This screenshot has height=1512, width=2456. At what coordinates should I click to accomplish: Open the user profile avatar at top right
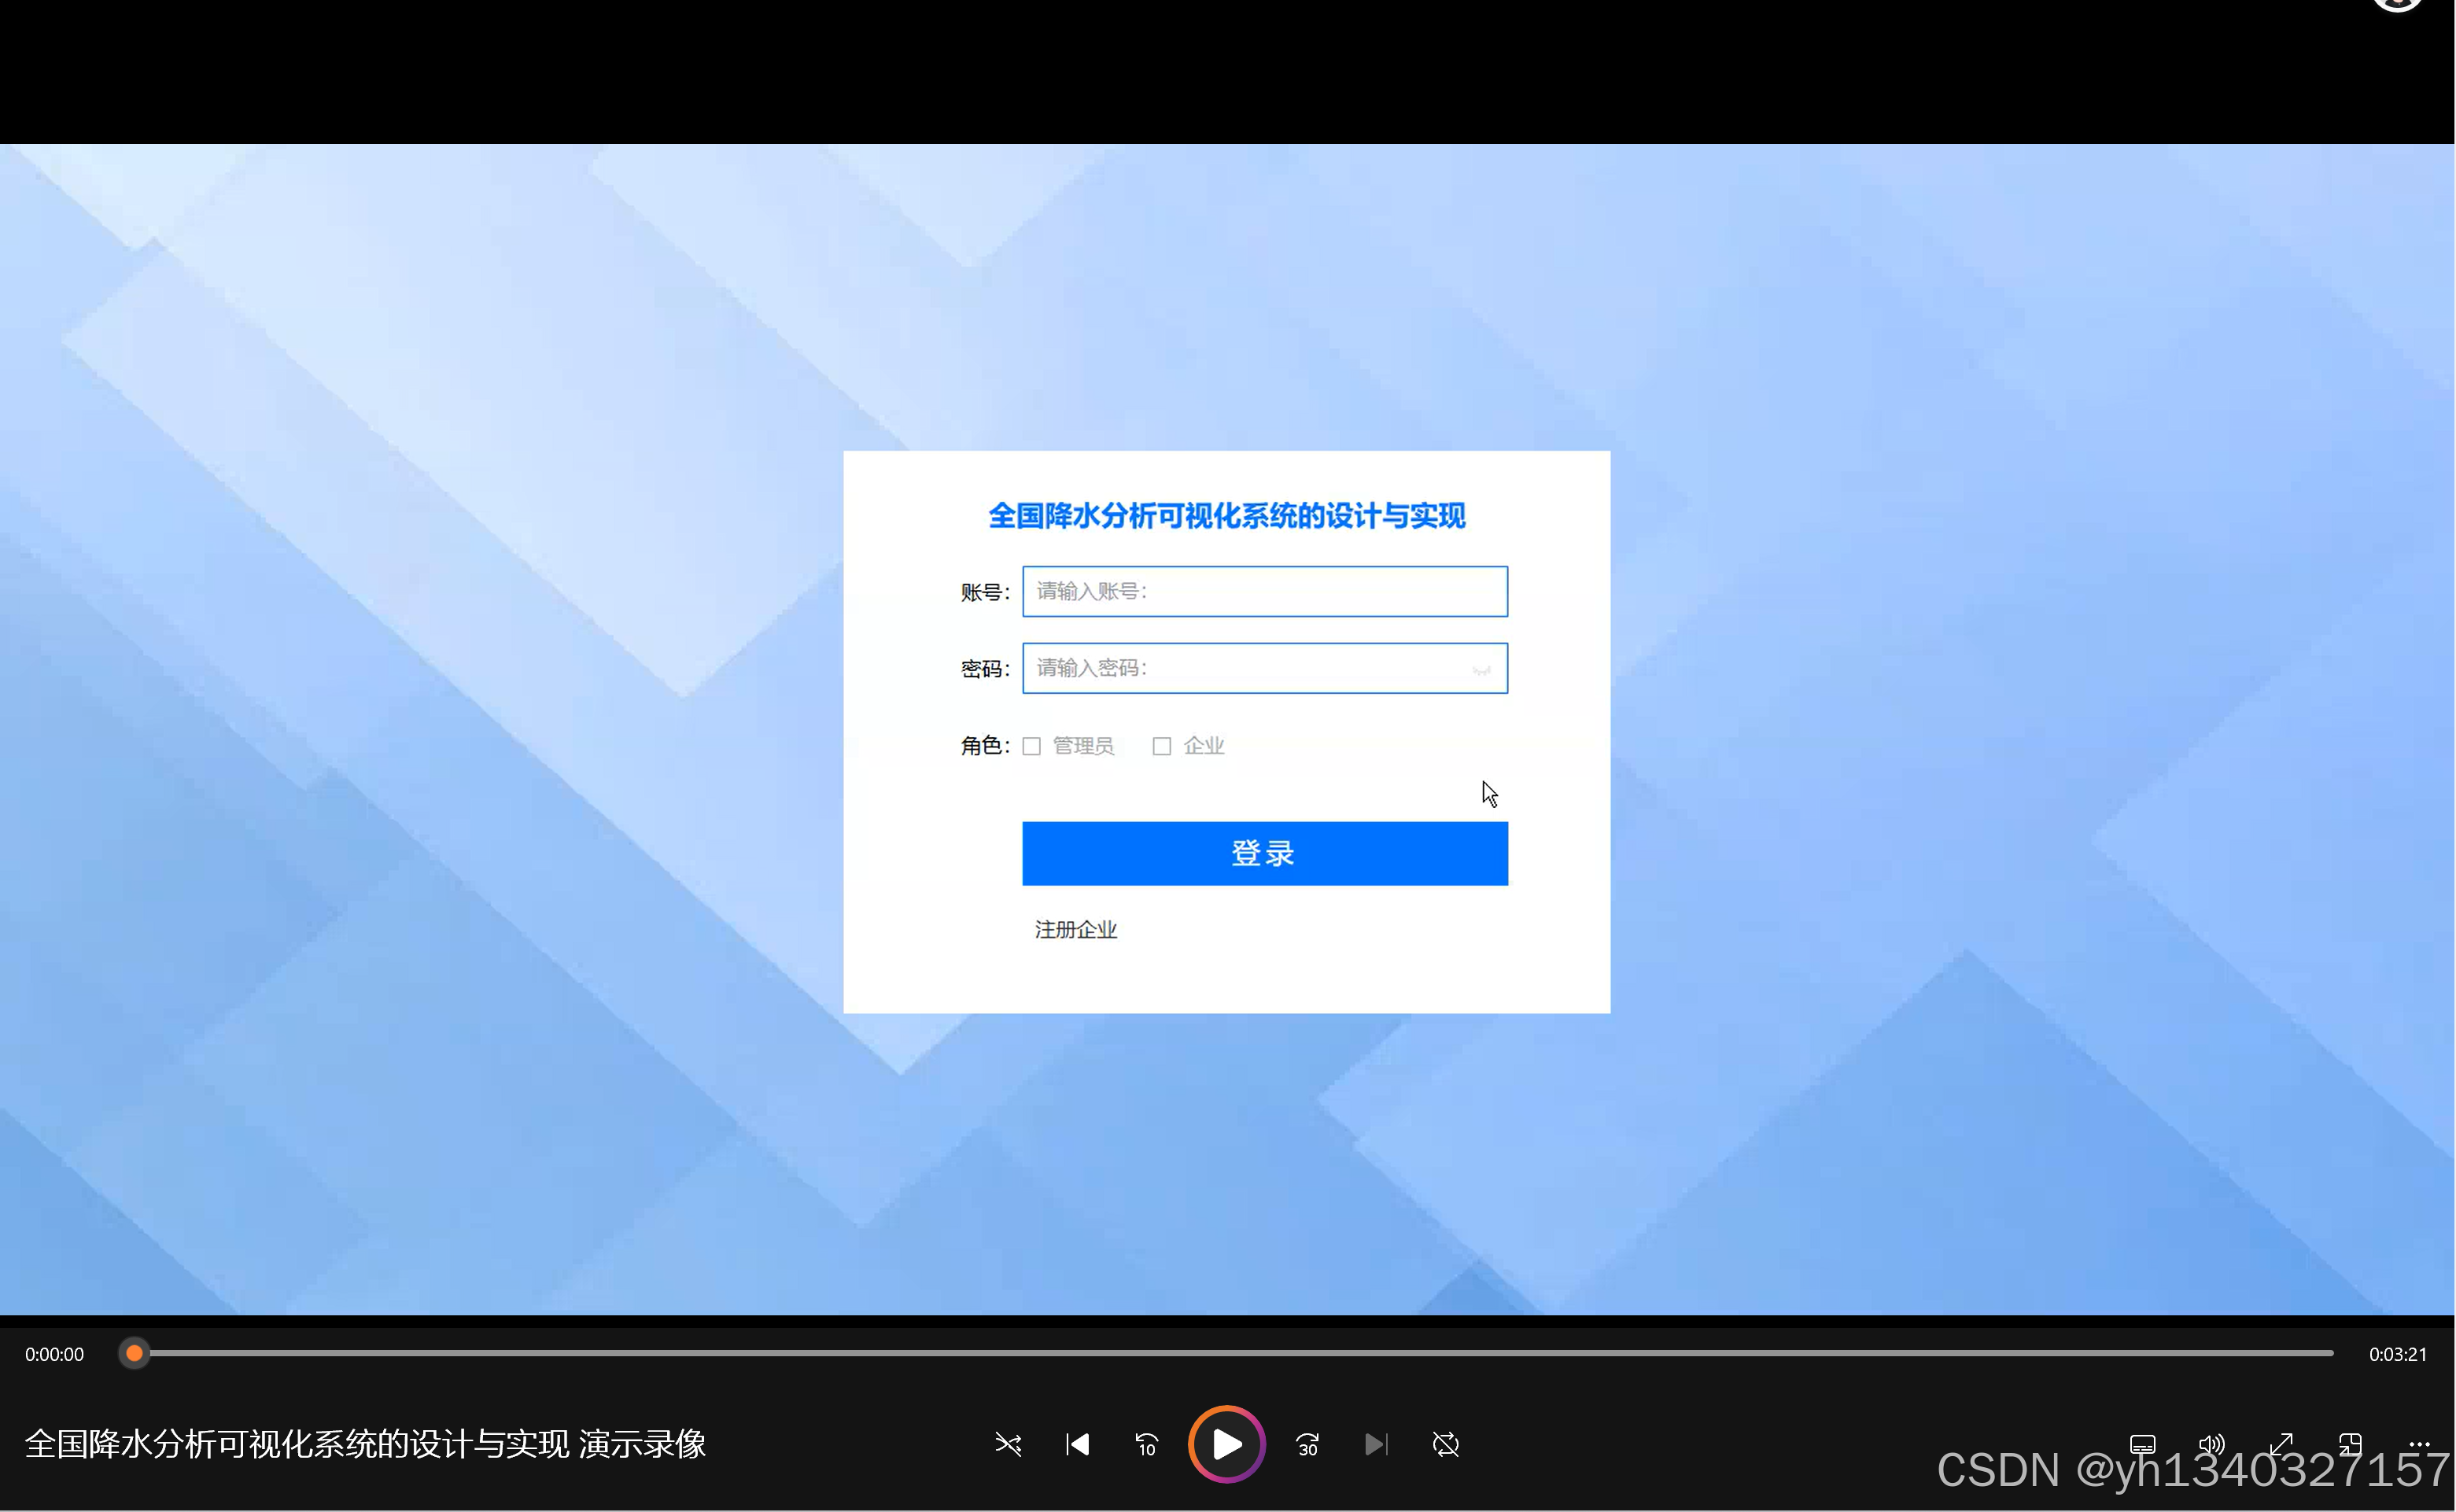click(x=2396, y=8)
